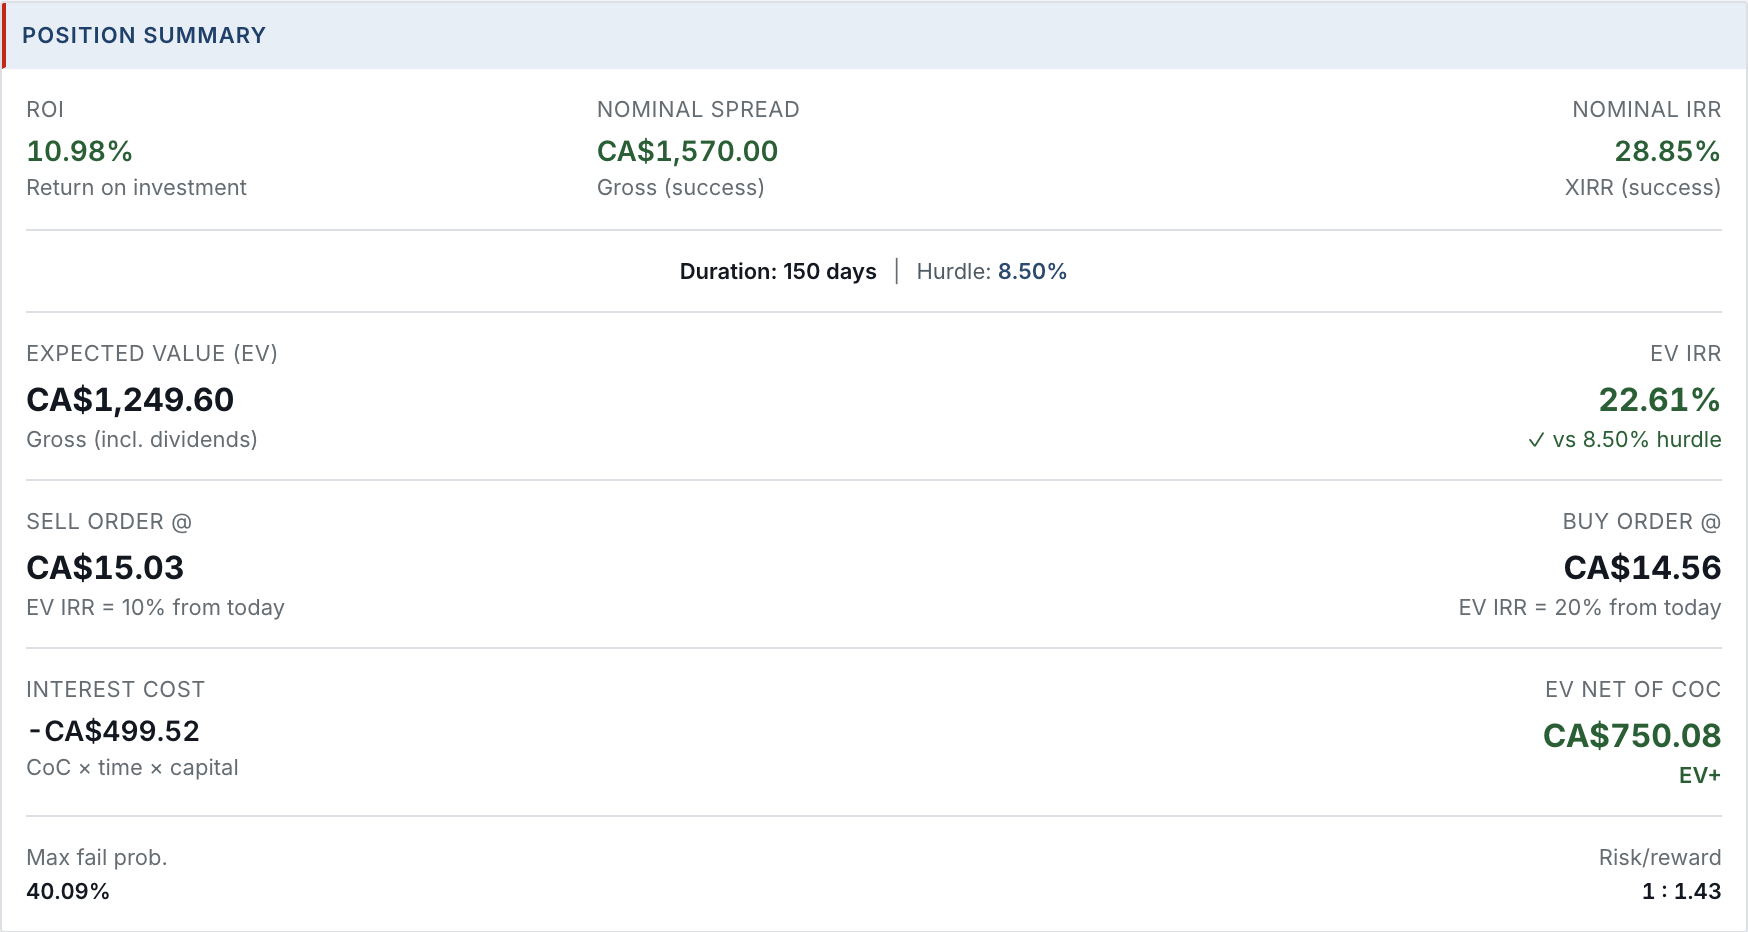1748x932 pixels.
Task: Select the EV net of CoC value CA$750.08
Action: click(x=1632, y=736)
